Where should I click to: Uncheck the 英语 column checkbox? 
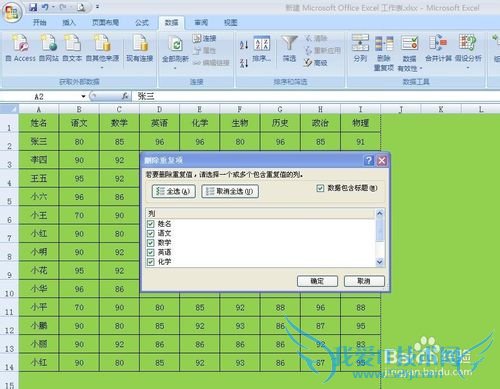pos(151,252)
